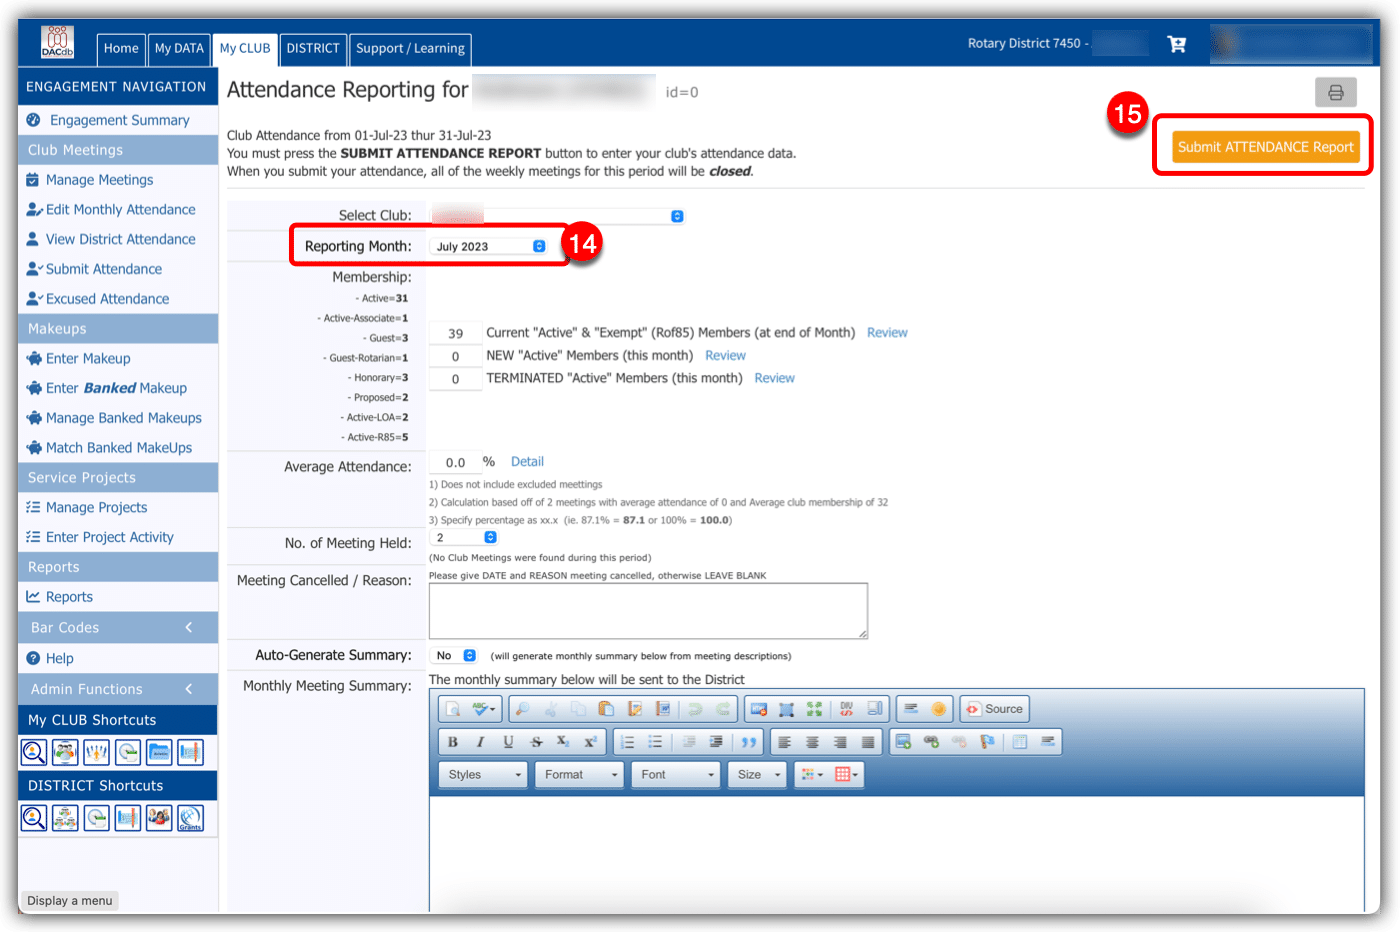Insert a numbered list
This screenshot has width=1400, height=932.
tap(627, 742)
